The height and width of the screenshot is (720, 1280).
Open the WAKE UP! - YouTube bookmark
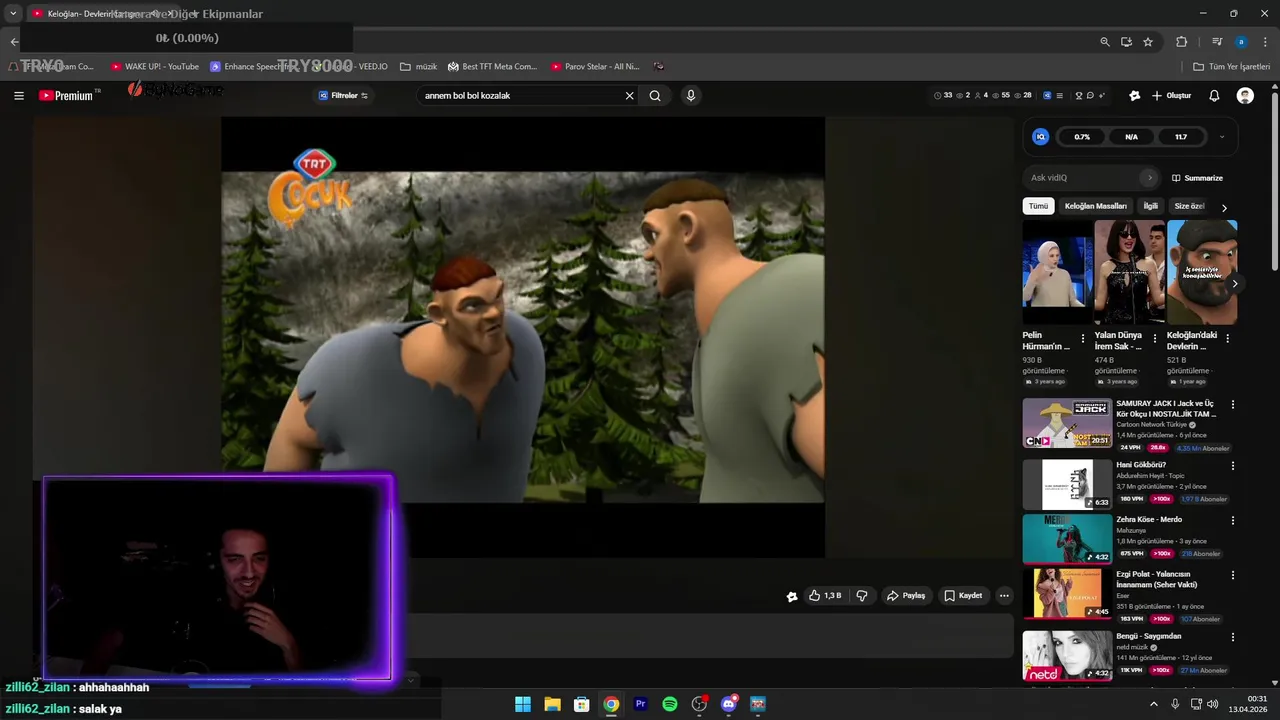[x=155, y=67]
